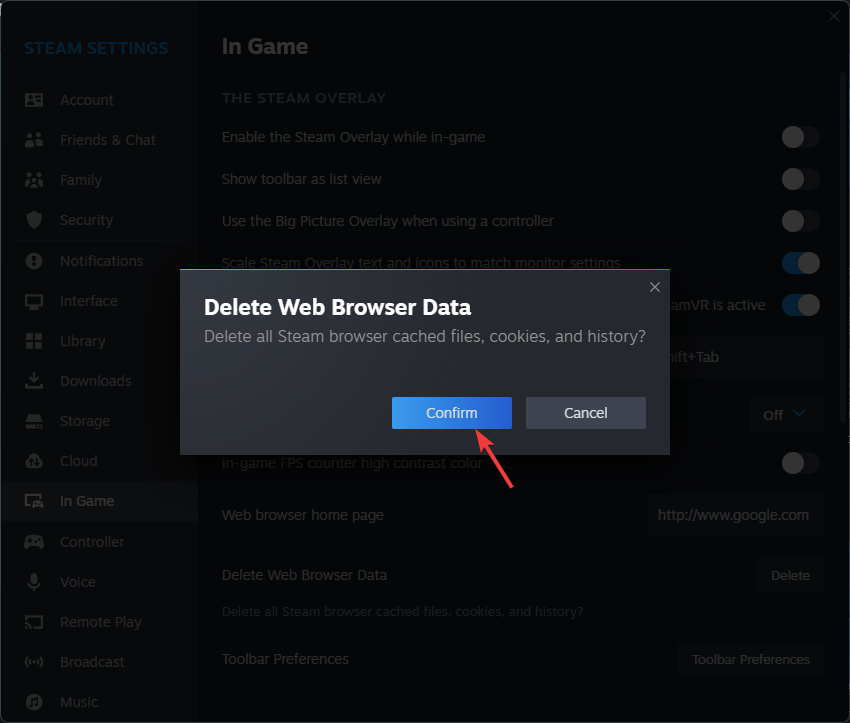Click the Friends & Chat people icon
The image size is (850, 723).
click(x=34, y=140)
